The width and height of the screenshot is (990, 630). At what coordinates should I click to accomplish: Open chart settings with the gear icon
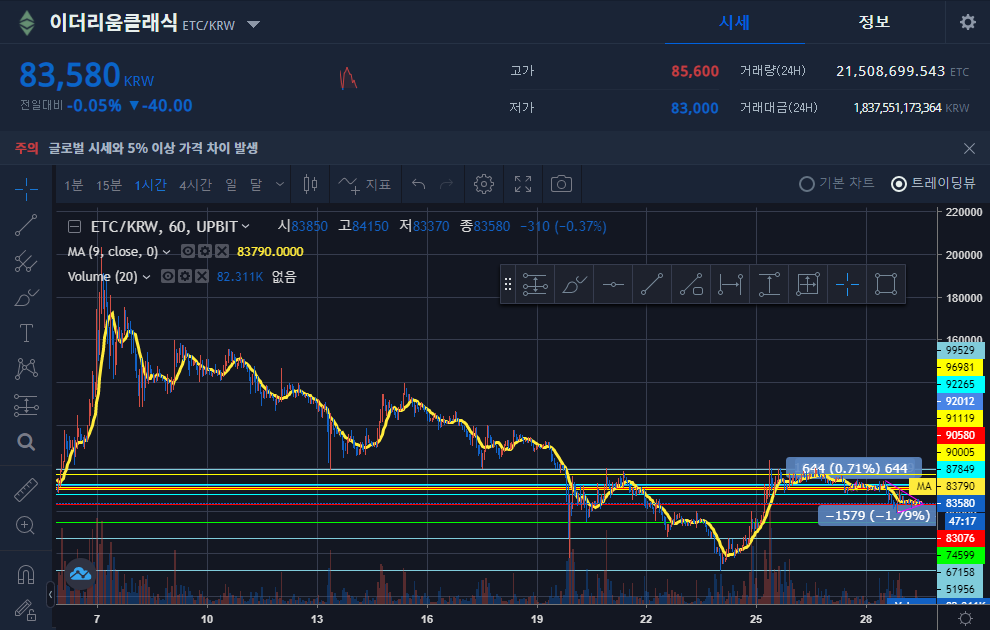pos(483,184)
